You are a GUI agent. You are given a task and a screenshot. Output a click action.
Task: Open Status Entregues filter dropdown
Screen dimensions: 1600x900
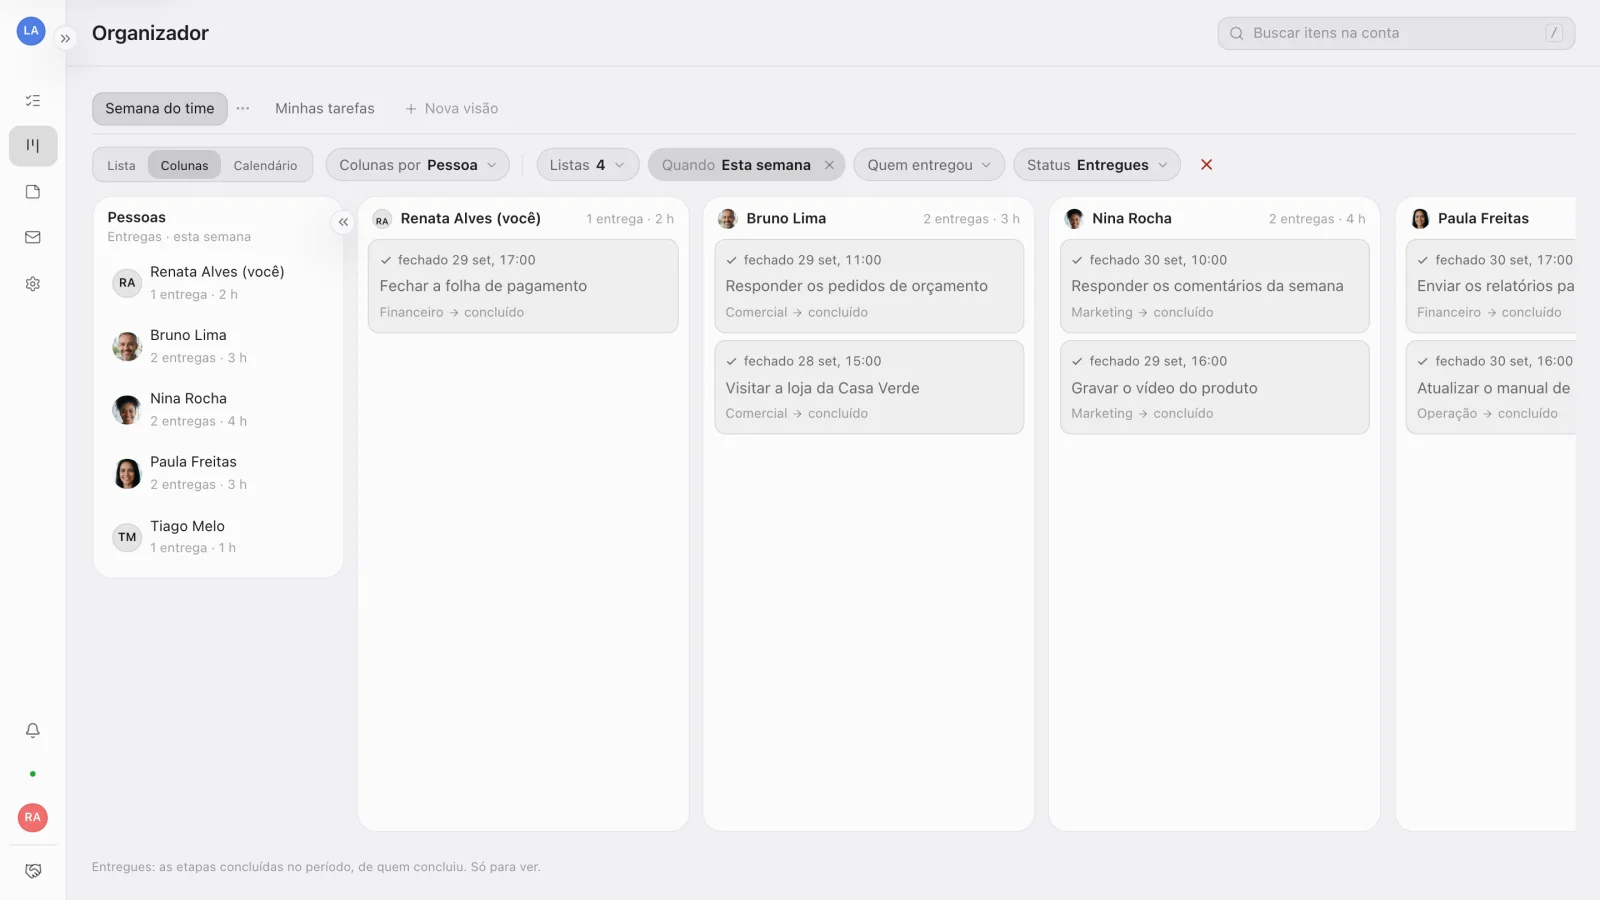point(1097,165)
